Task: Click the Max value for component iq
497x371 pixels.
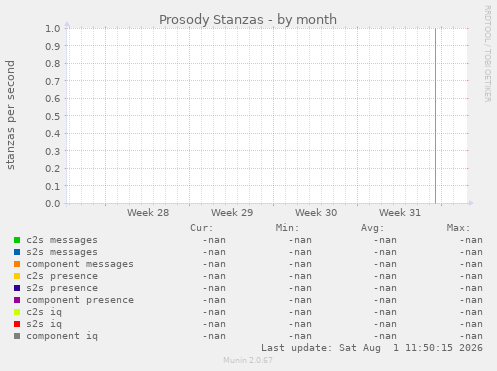Action: [x=471, y=336]
